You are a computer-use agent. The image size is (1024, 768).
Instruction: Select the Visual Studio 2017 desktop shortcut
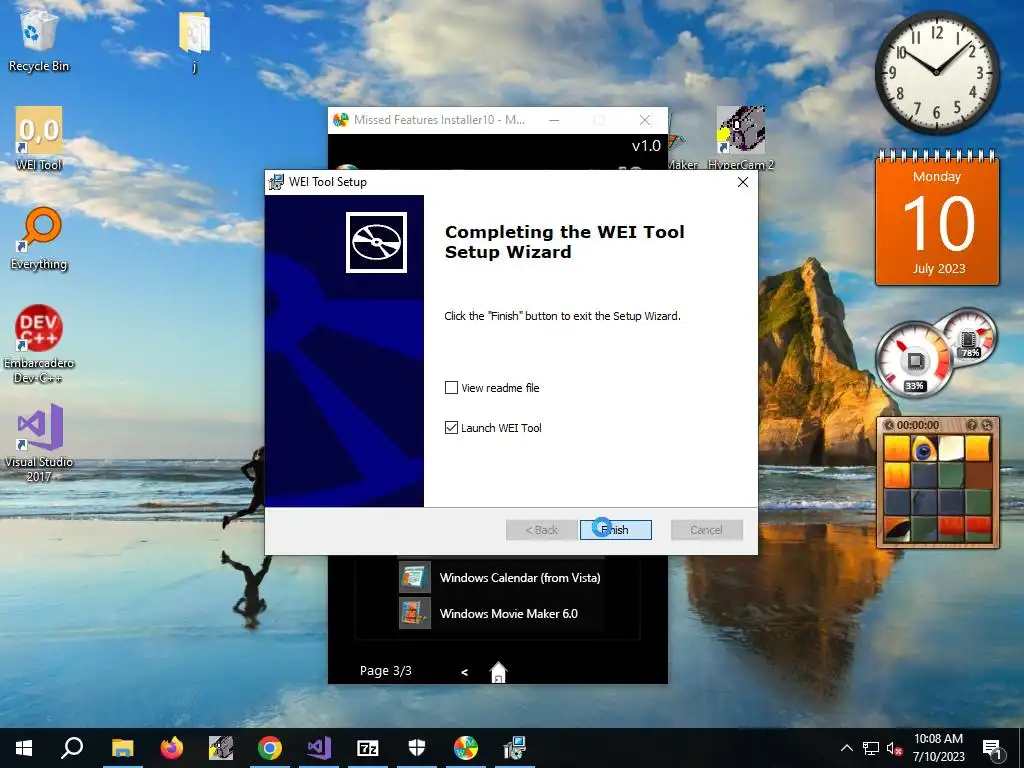pos(39,443)
